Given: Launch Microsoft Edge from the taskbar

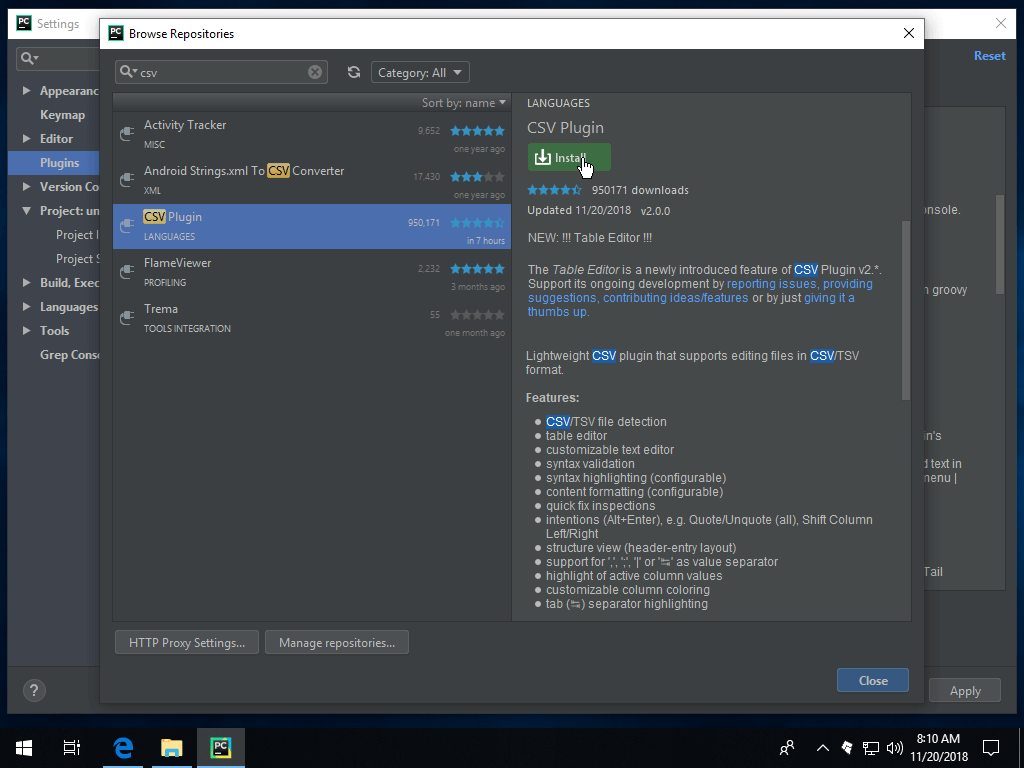Looking at the screenshot, I should (x=122, y=747).
